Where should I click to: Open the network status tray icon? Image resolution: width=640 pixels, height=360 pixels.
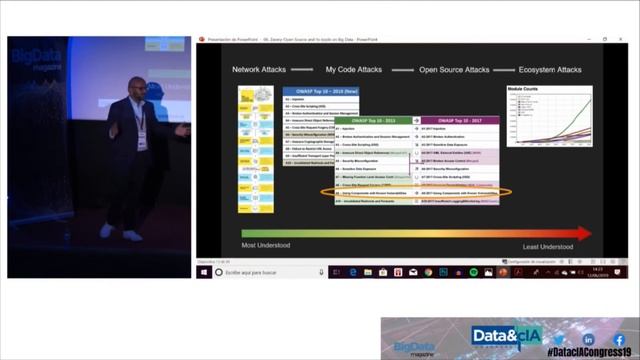click(x=557, y=273)
